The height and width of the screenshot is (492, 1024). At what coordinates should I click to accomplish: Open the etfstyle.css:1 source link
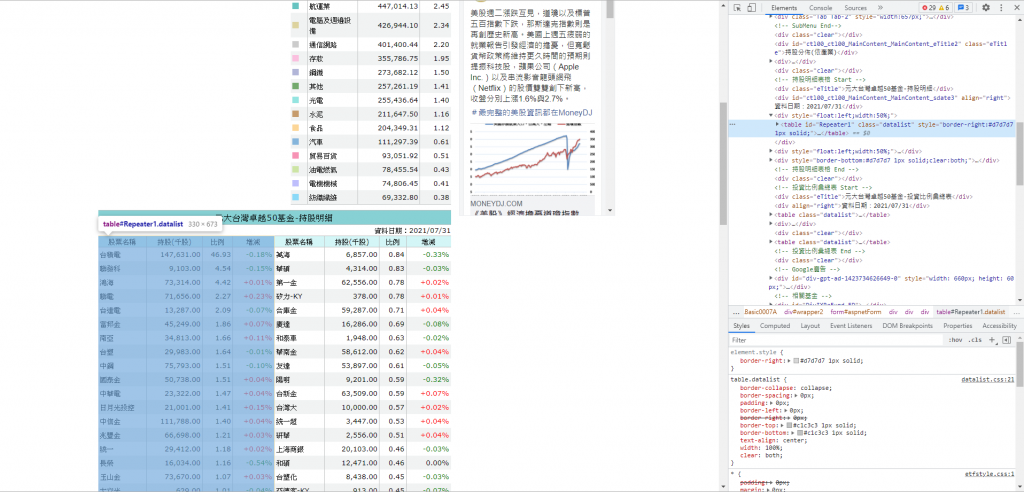point(989,474)
